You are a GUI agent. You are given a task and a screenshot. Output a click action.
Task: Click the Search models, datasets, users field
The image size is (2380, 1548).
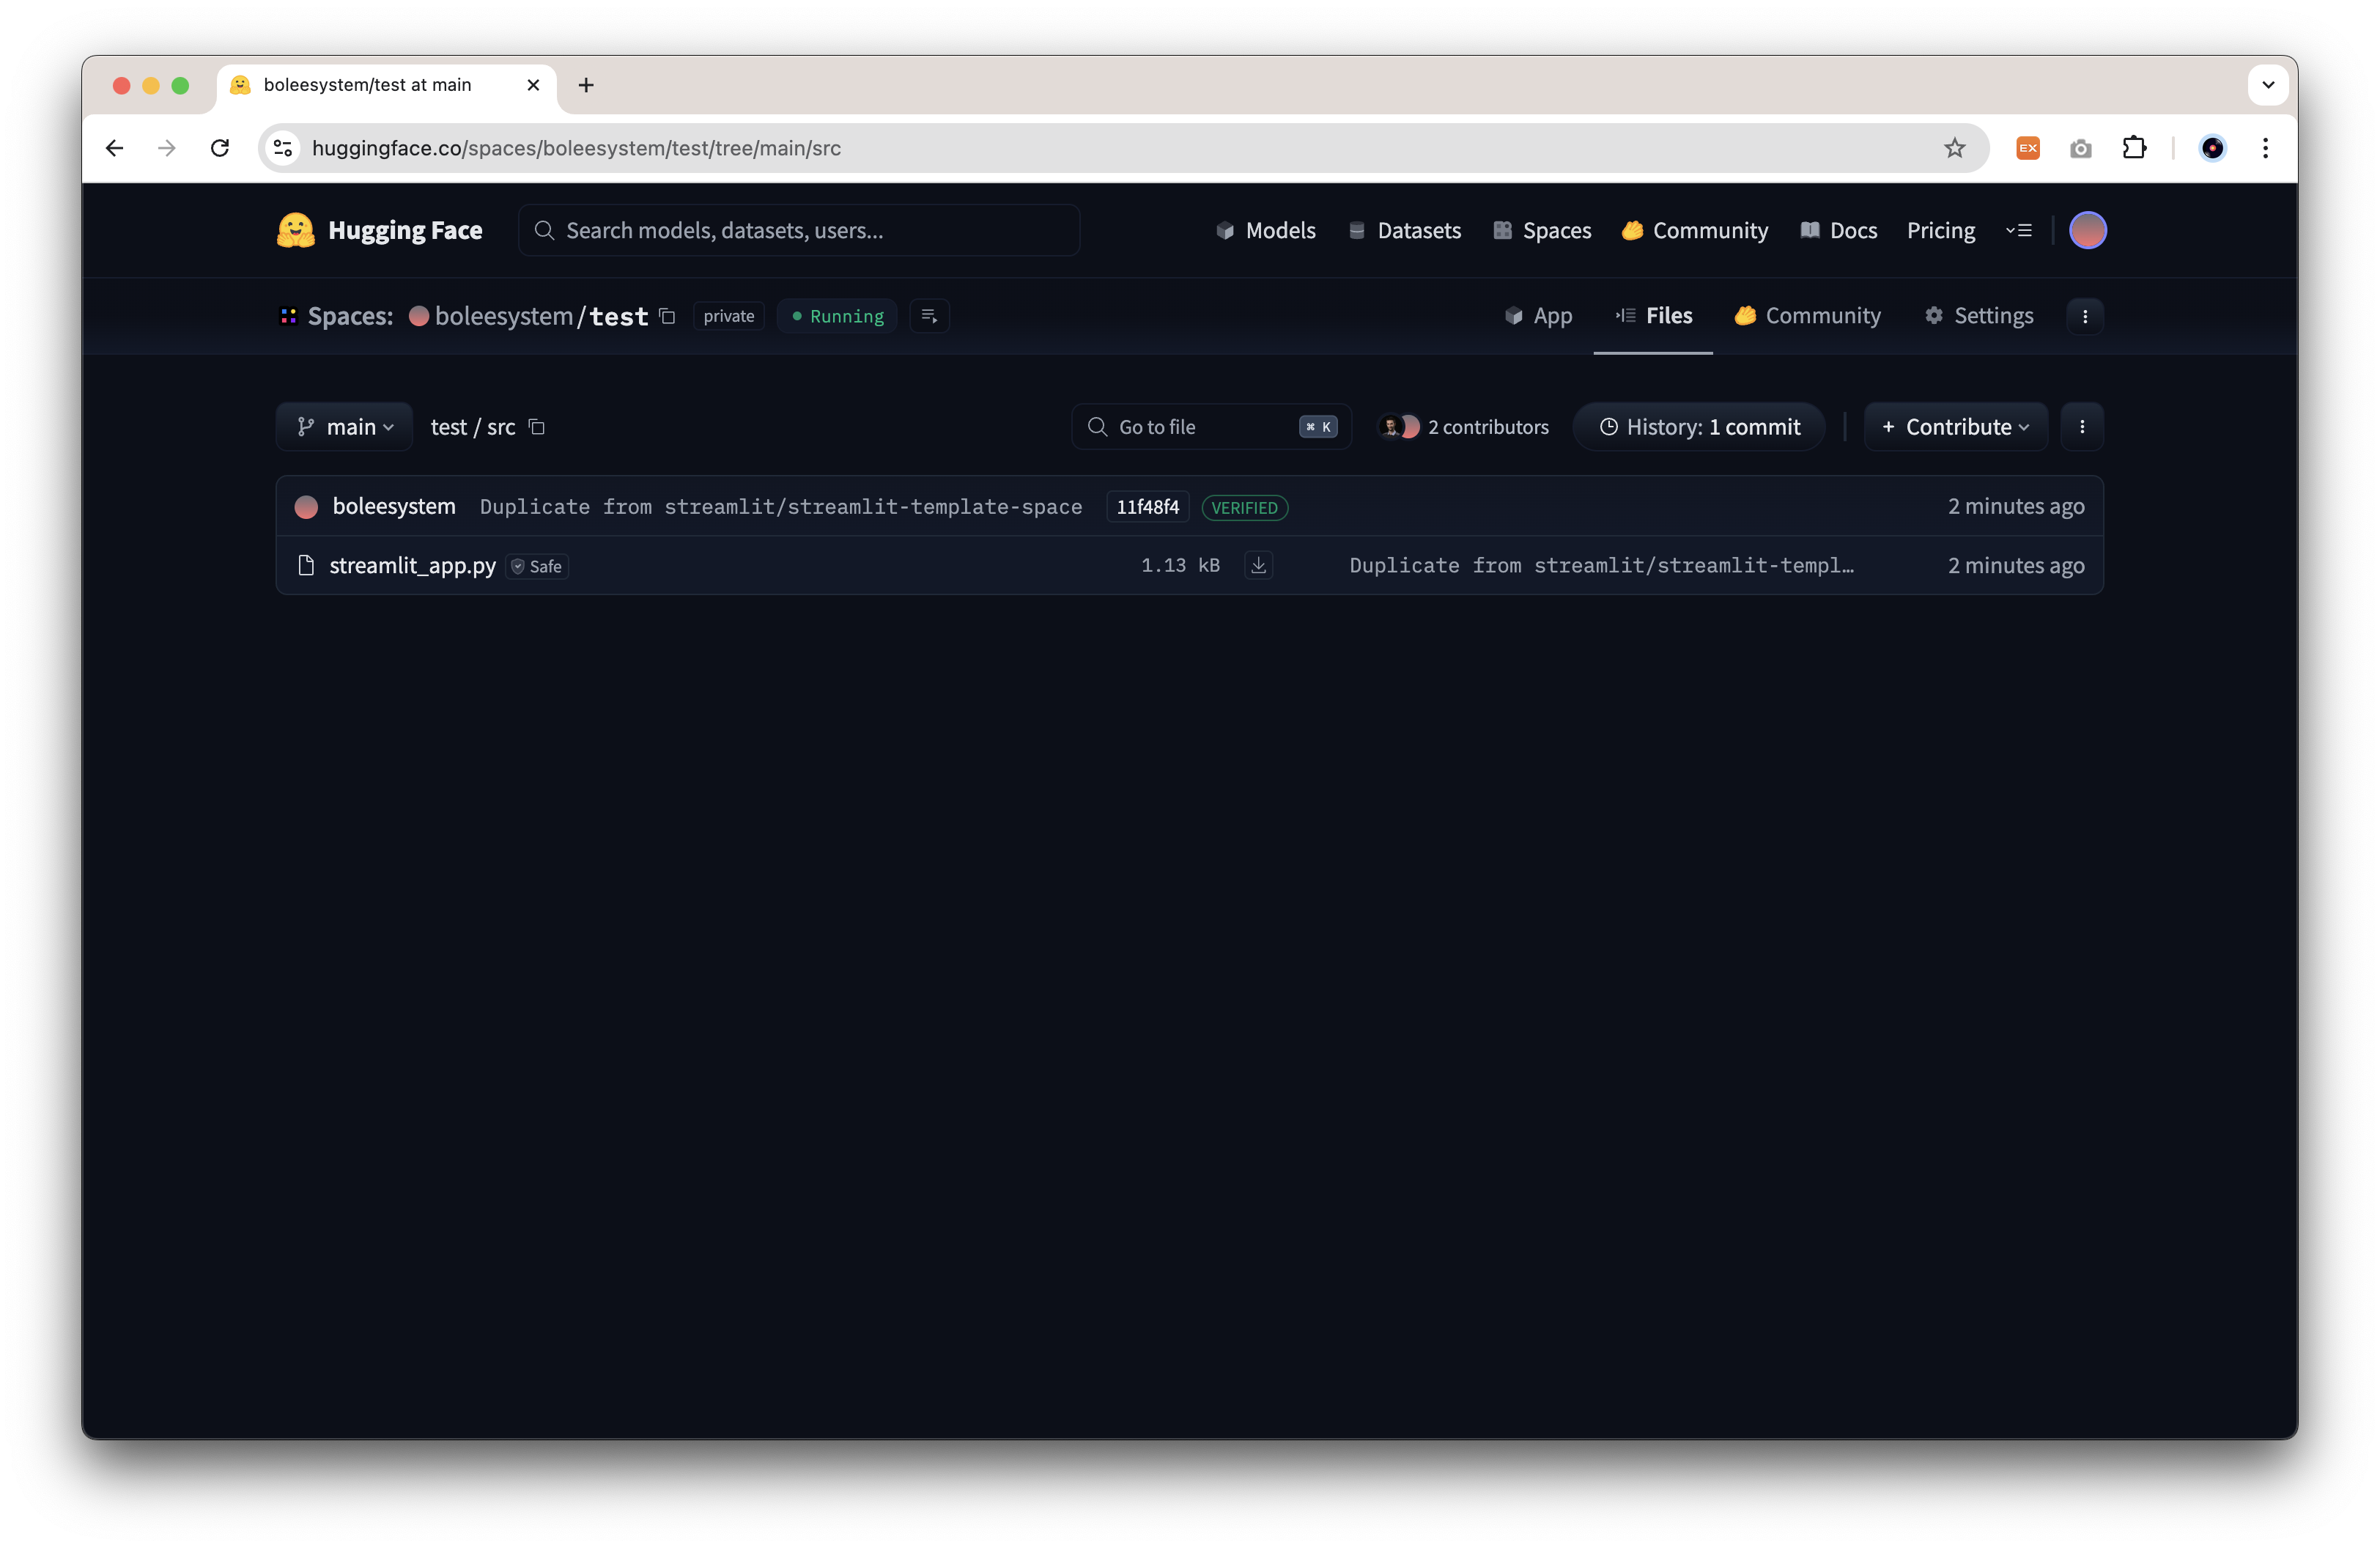(800, 230)
